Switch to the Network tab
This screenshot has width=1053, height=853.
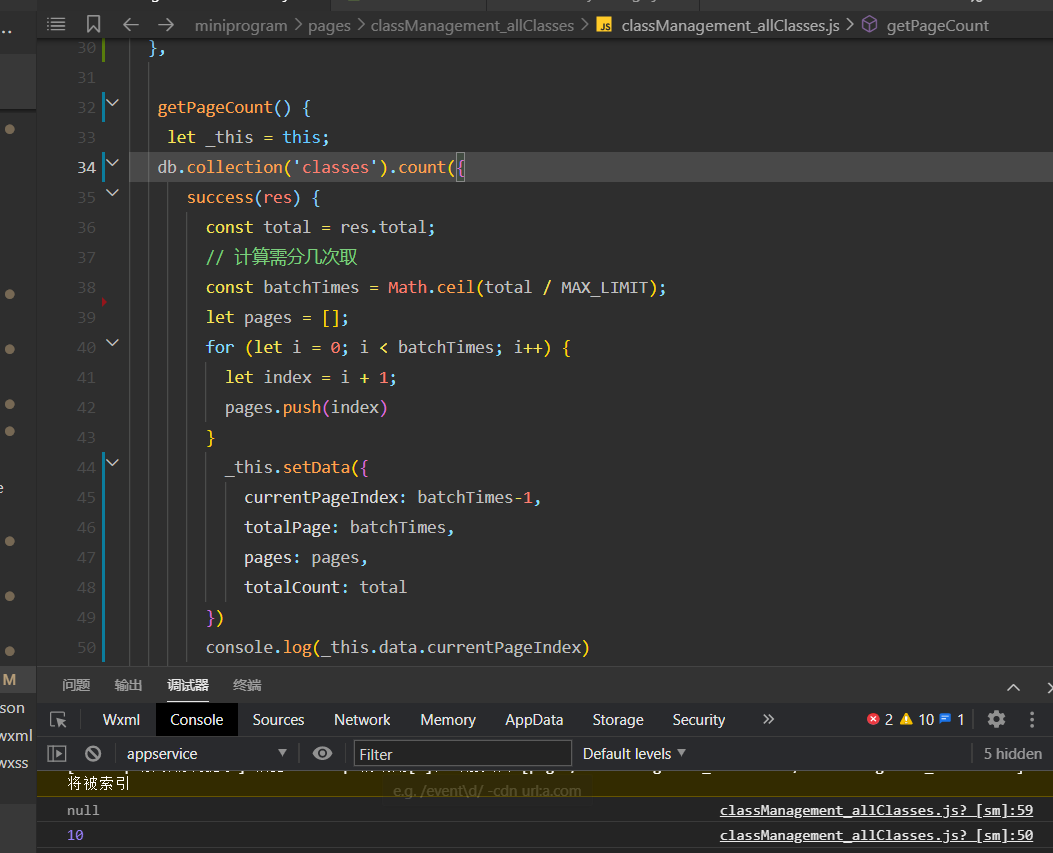(362, 719)
